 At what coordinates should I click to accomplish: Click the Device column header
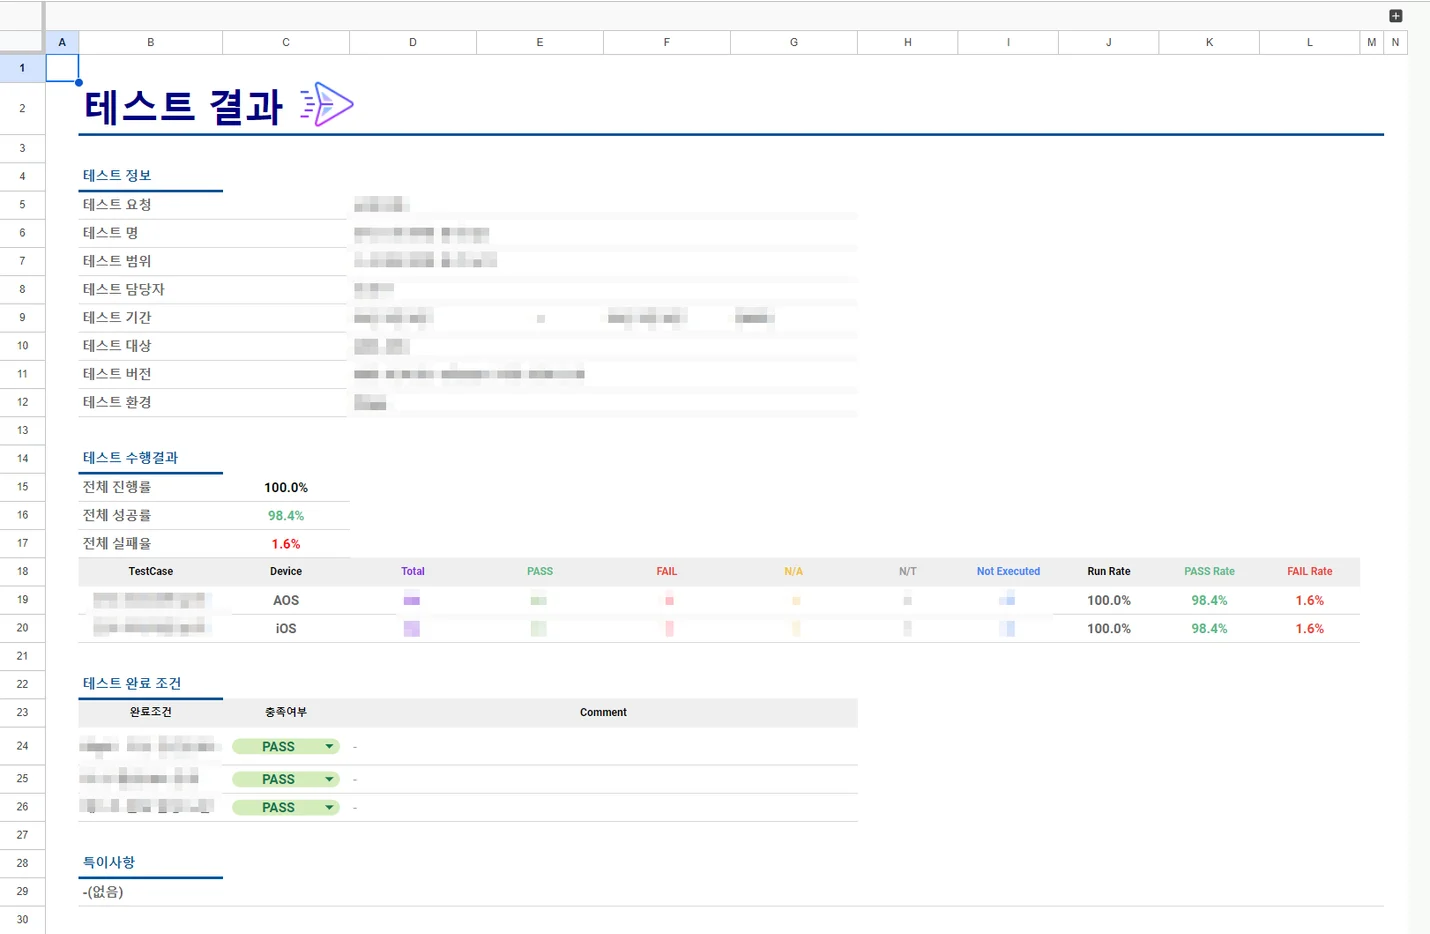[x=286, y=571]
